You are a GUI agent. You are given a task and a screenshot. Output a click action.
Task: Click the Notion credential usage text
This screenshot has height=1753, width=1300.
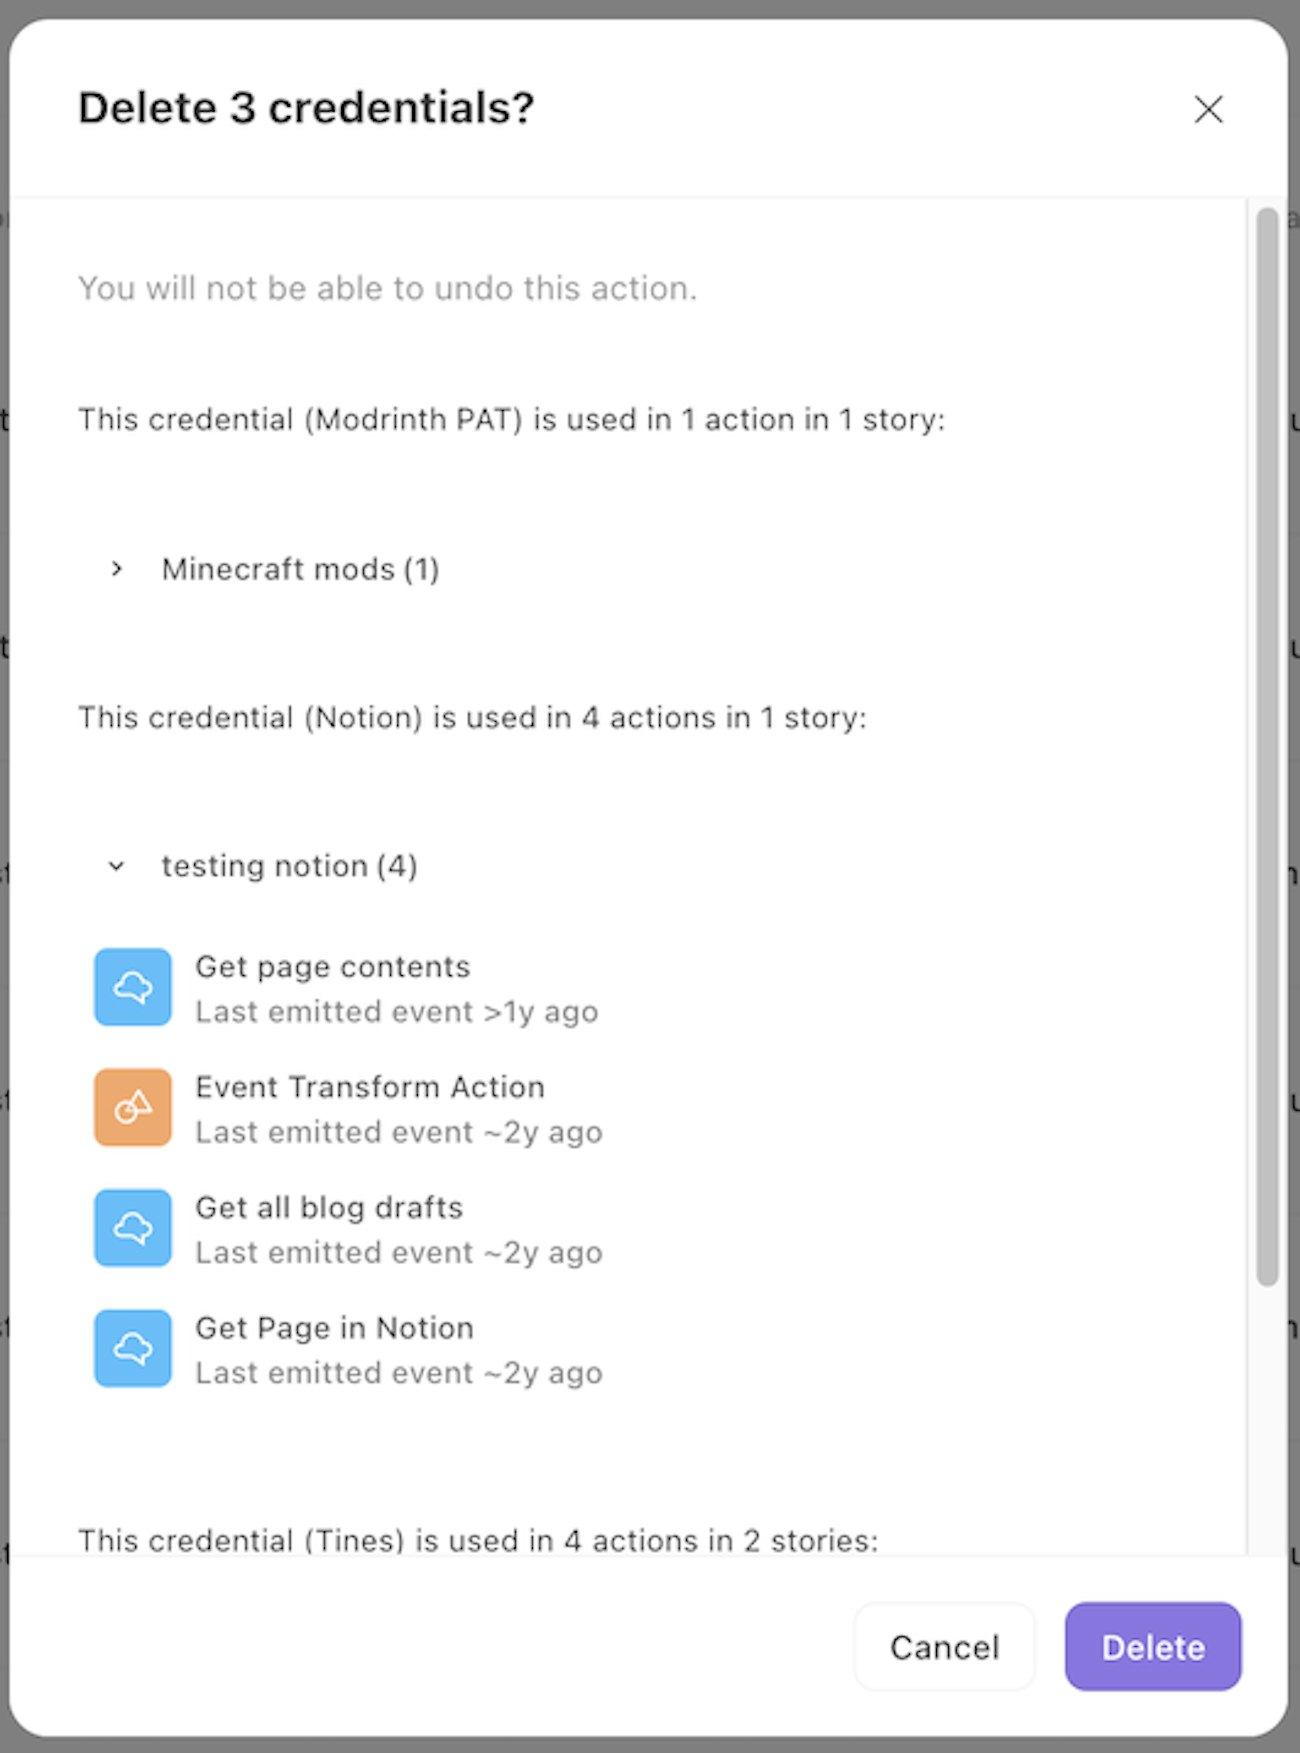[472, 717]
